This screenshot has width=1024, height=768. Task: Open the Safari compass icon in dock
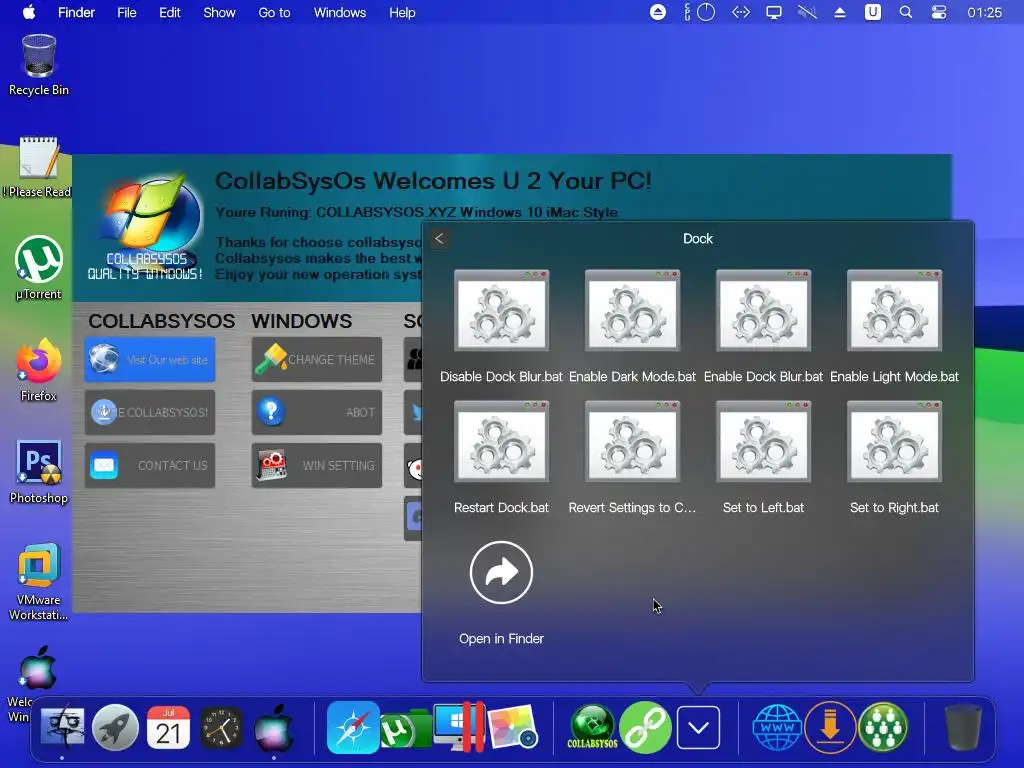[x=353, y=727]
